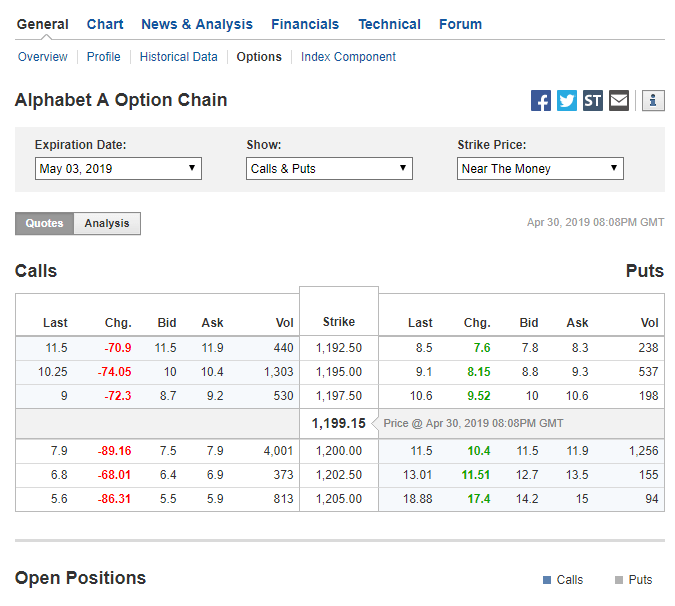
Task: Click current price 1,199.15
Action: pos(339,424)
